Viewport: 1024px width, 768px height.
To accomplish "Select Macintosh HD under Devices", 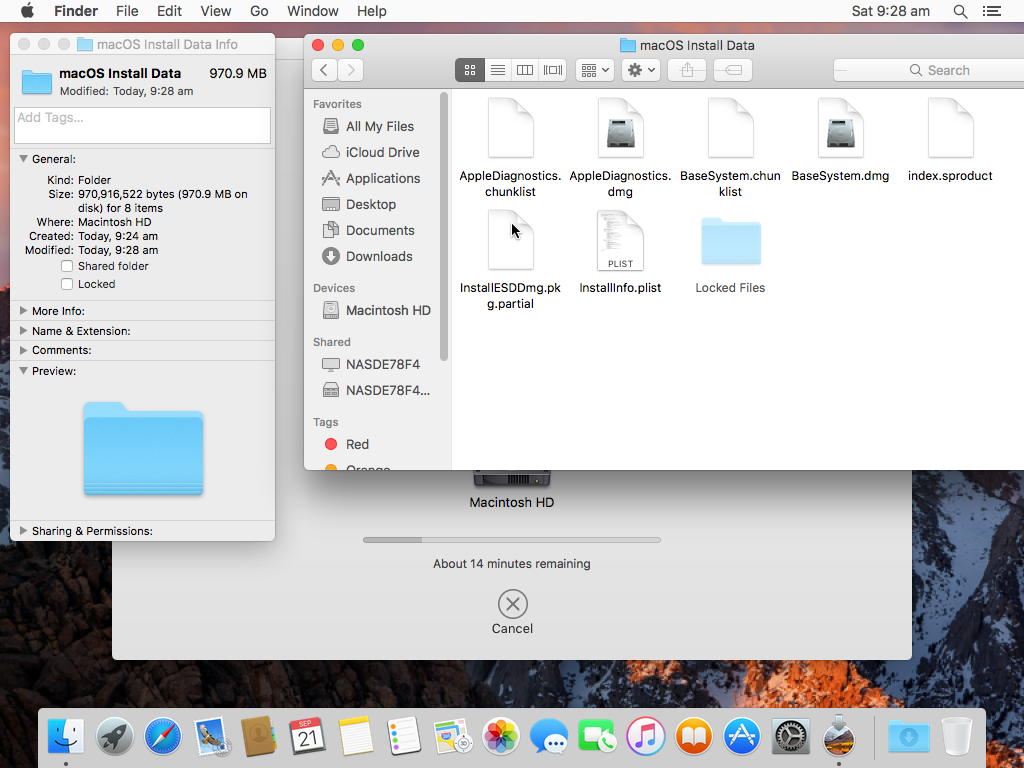I will [377, 310].
